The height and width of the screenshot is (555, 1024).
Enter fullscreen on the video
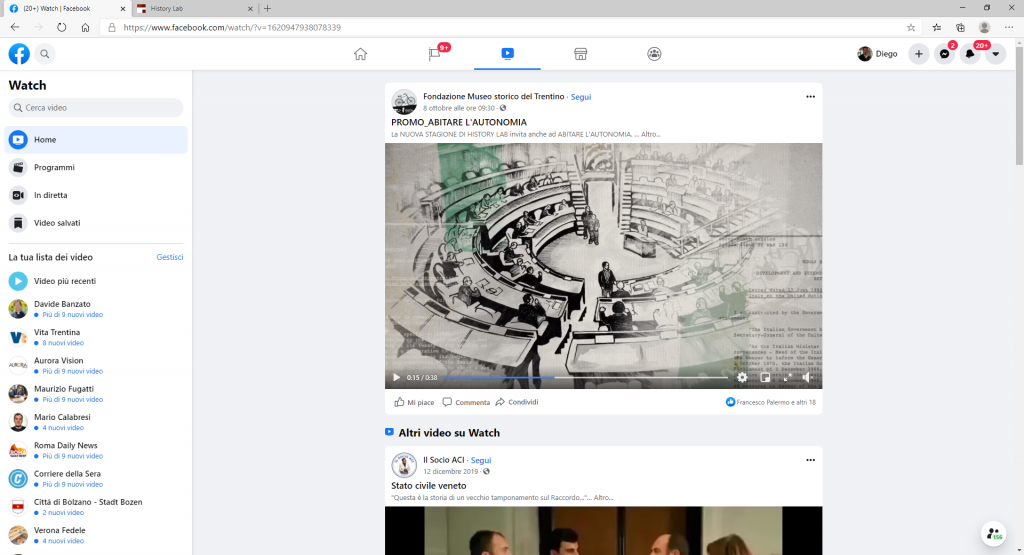(x=786, y=377)
